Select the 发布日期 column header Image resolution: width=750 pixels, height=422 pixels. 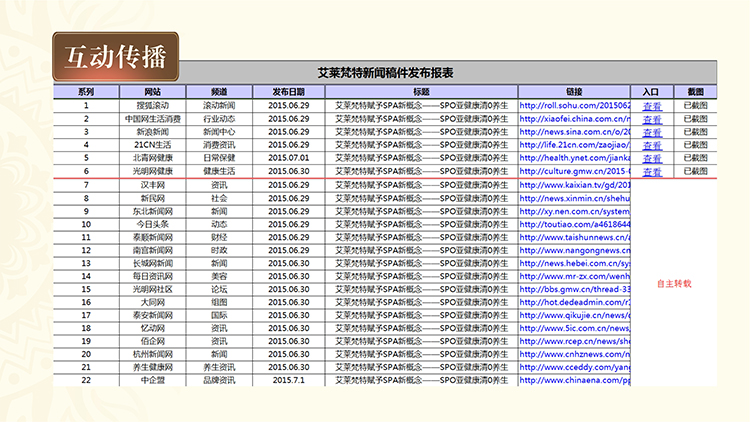click(290, 92)
